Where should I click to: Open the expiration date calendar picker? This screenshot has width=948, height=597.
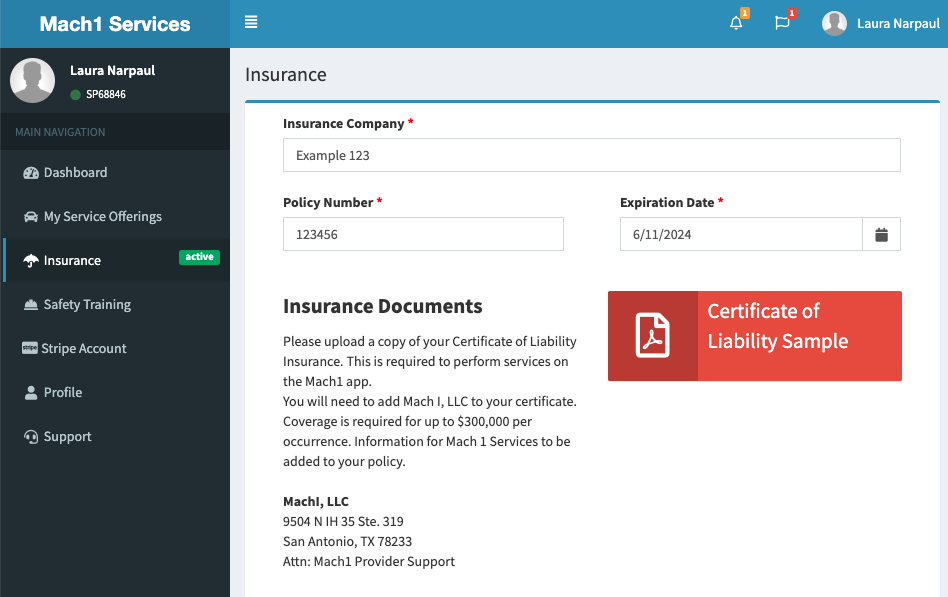(881, 234)
